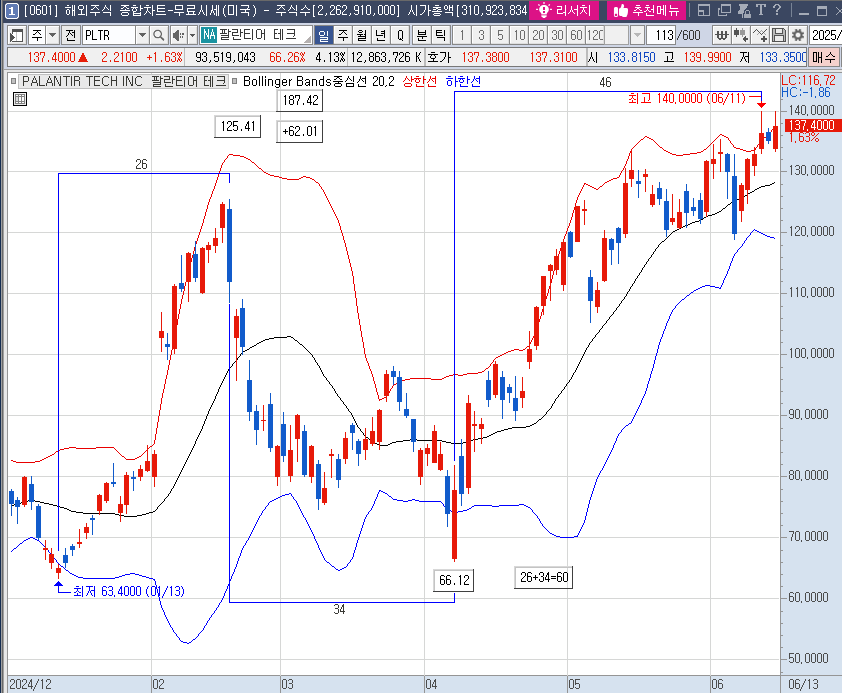Click the 호가 quote label

[439, 57]
